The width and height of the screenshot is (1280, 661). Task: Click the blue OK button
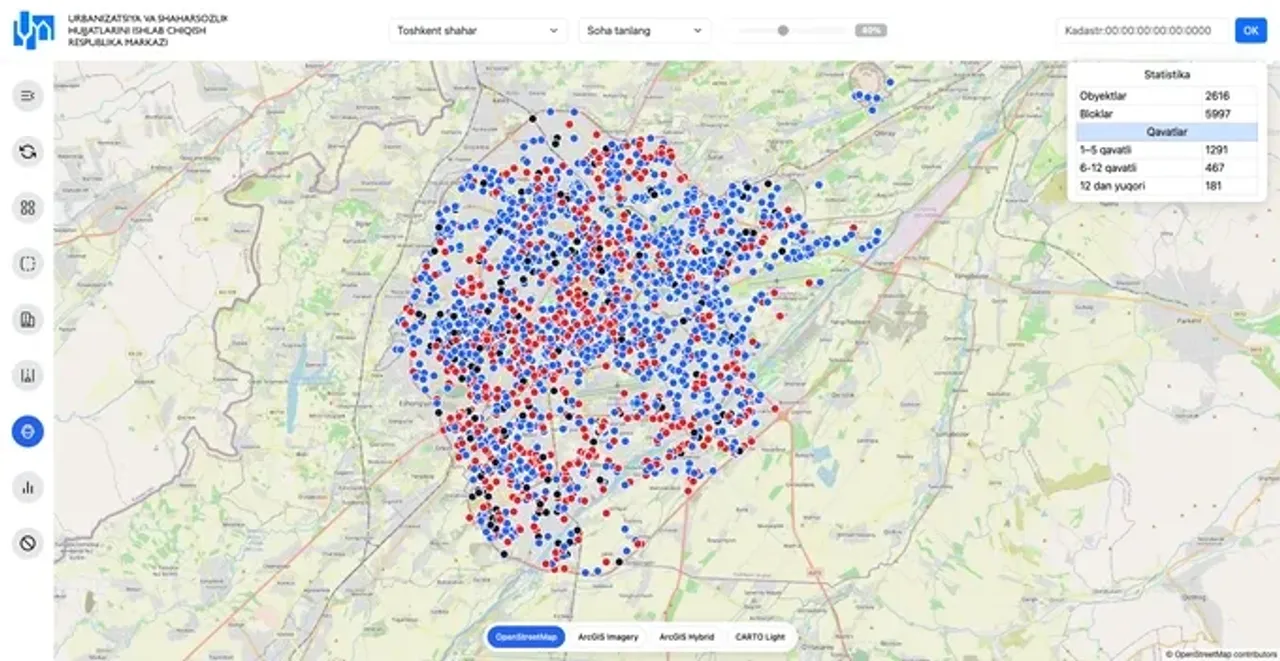pyautogui.click(x=1250, y=30)
